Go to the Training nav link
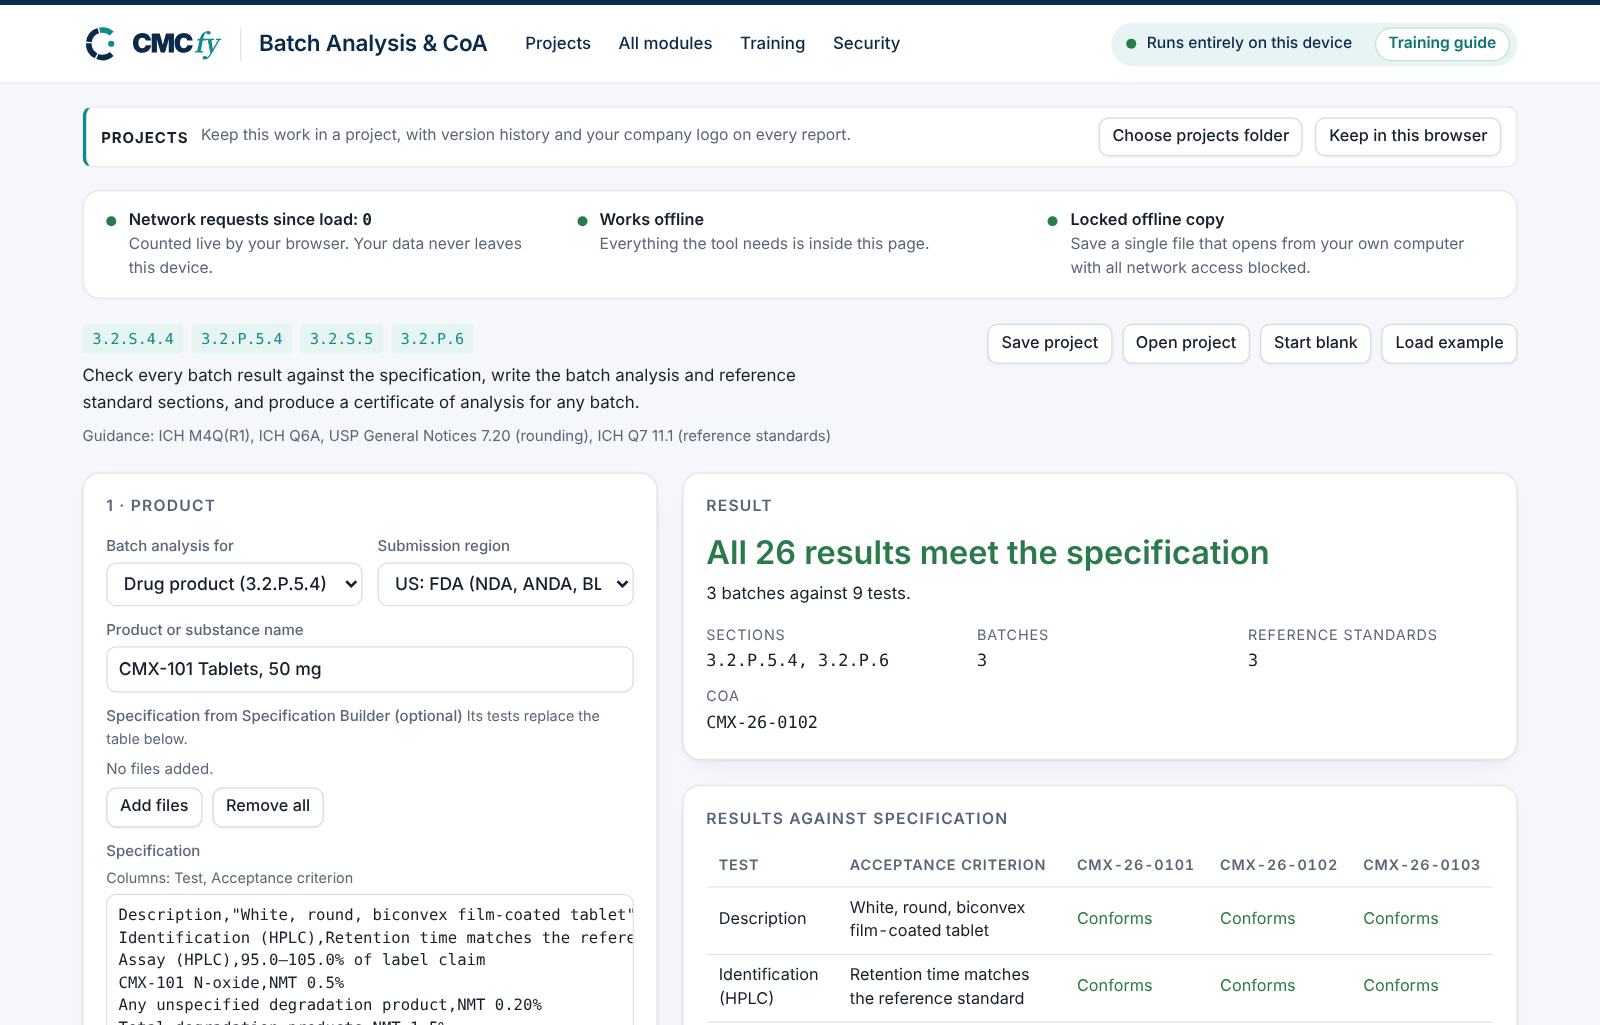The height and width of the screenshot is (1025, 1600). click(772, 43)
